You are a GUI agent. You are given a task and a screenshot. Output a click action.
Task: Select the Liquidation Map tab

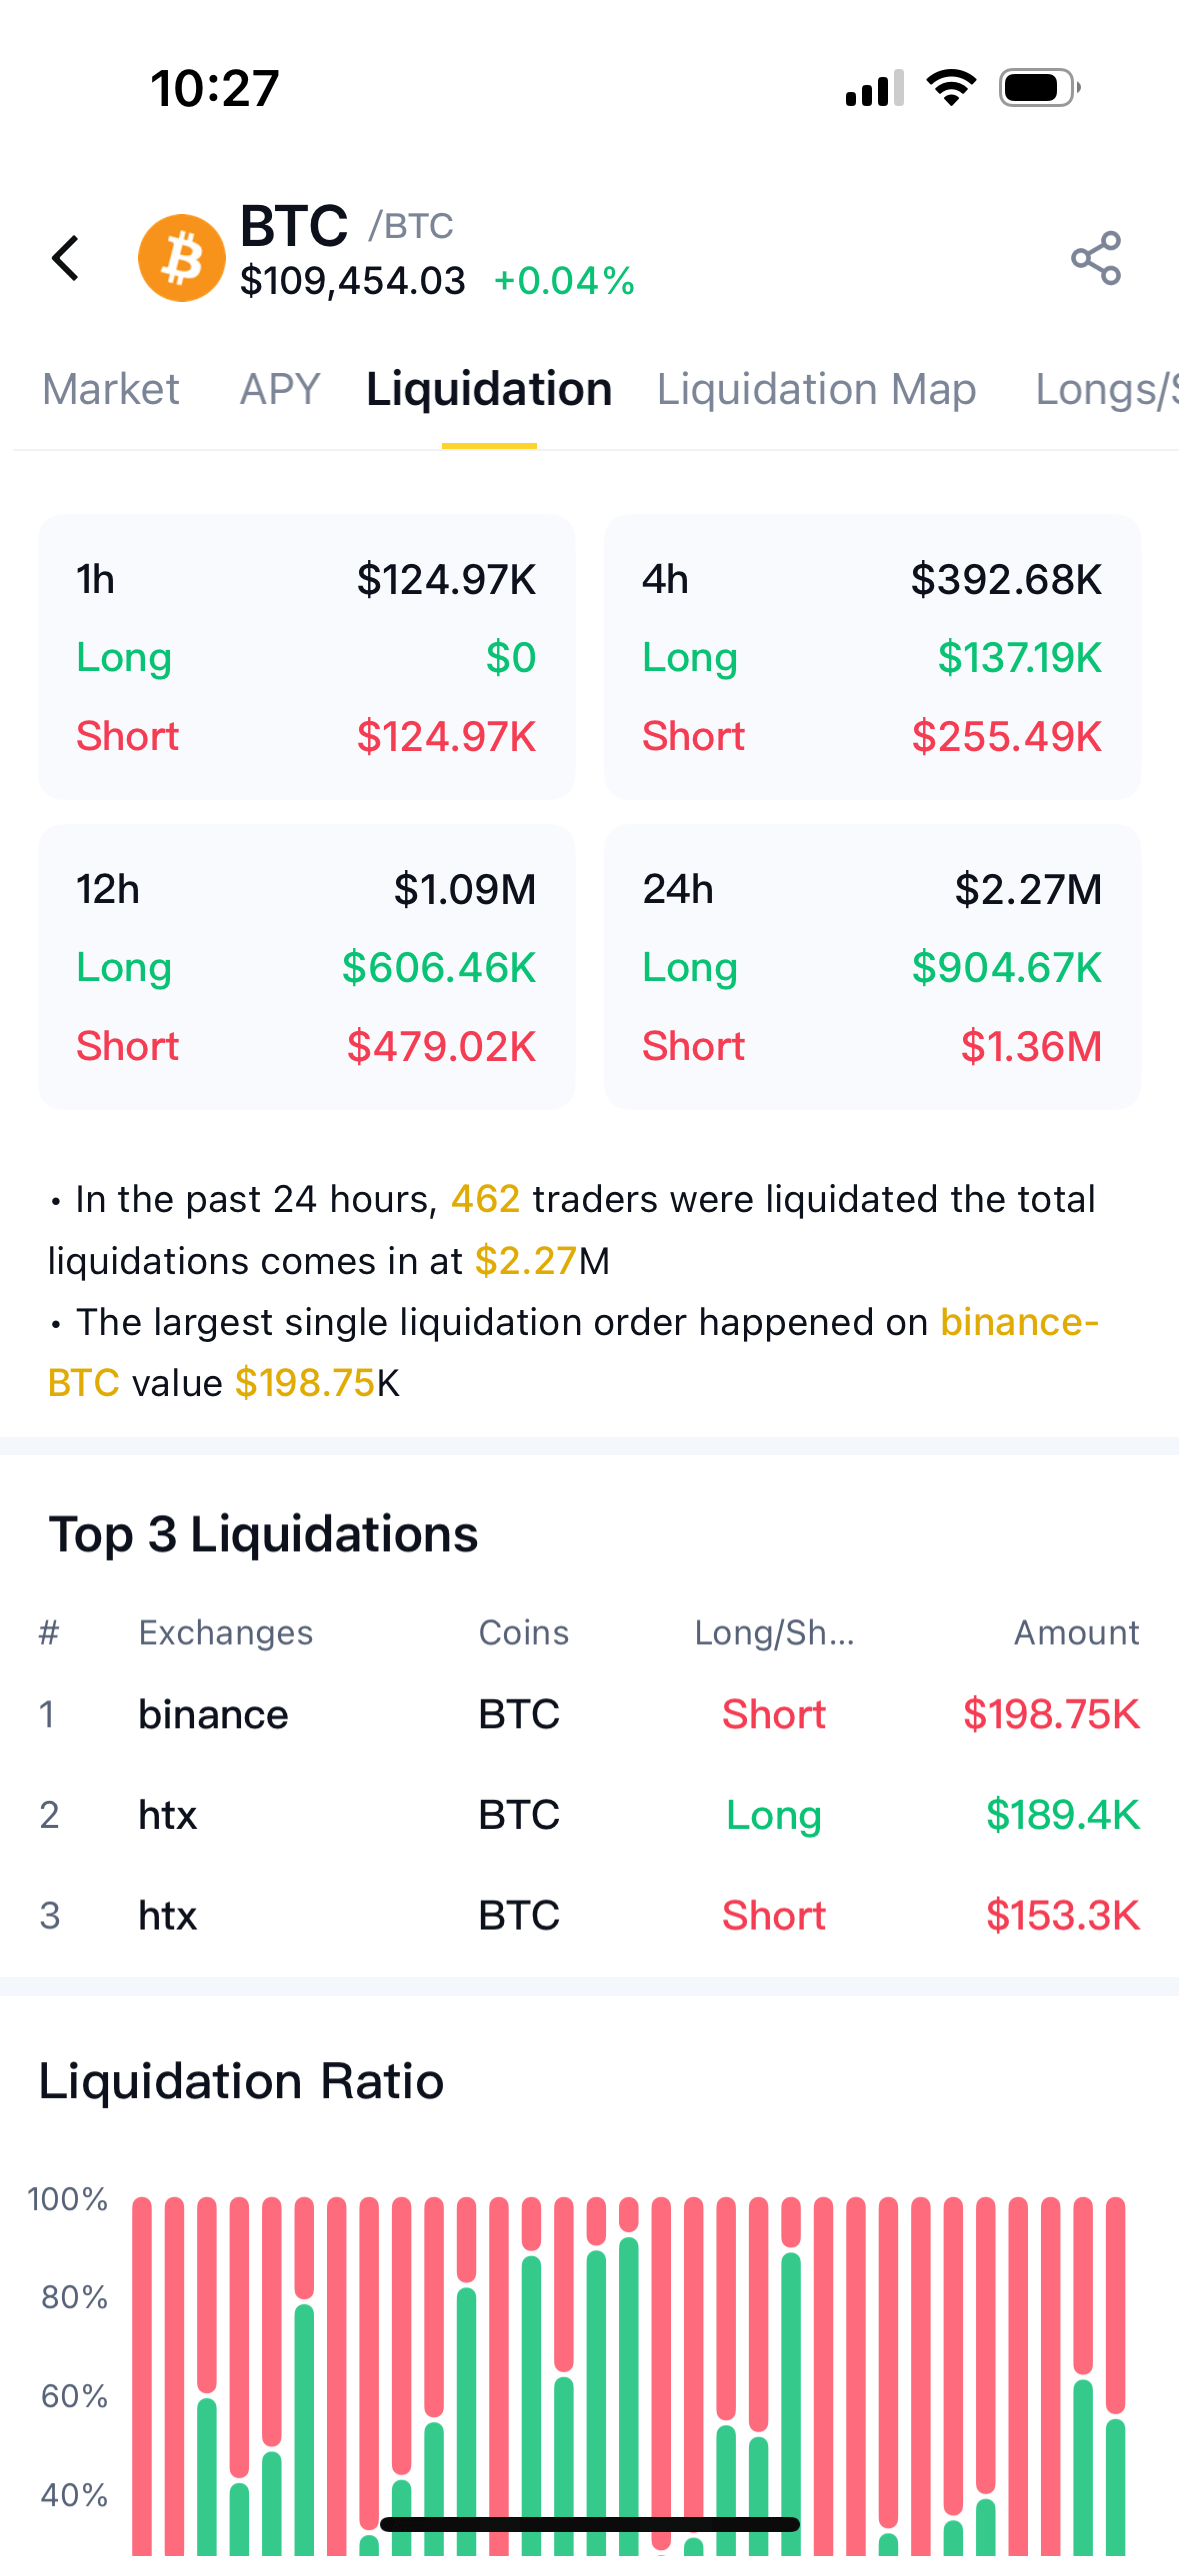pos(816,389)
